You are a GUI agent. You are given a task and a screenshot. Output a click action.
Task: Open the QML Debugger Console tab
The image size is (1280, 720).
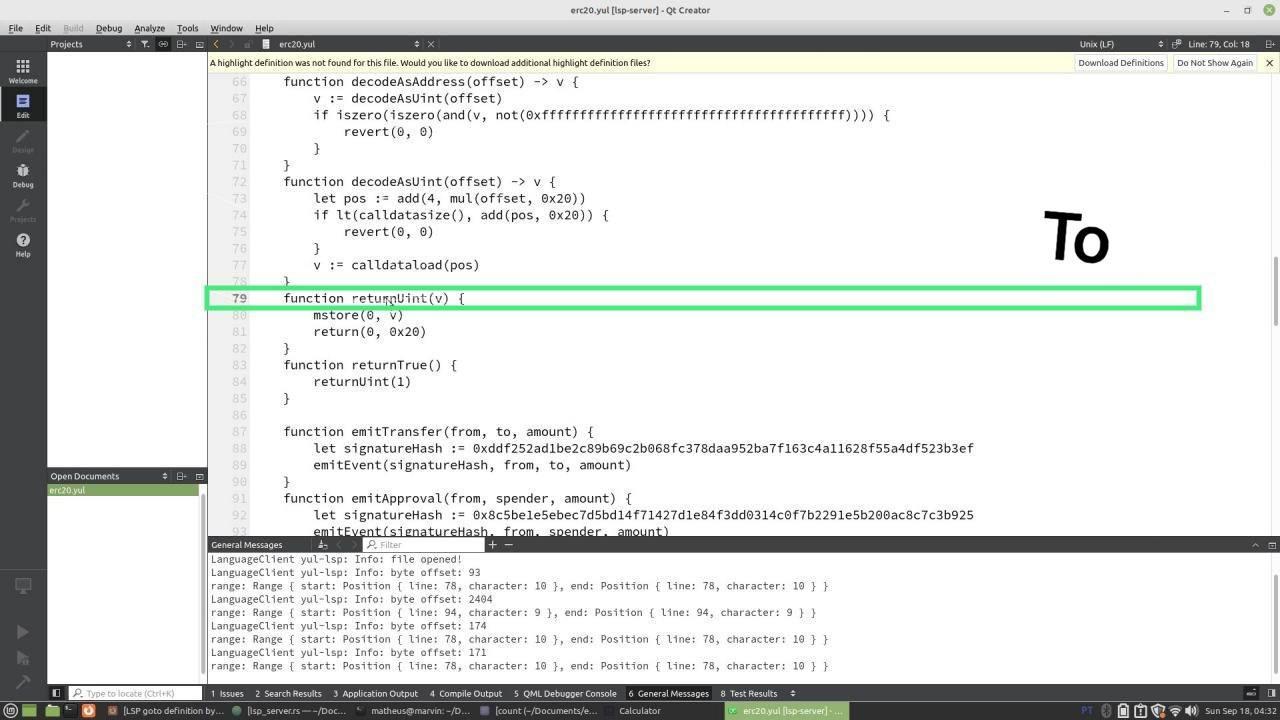[565, 693]
